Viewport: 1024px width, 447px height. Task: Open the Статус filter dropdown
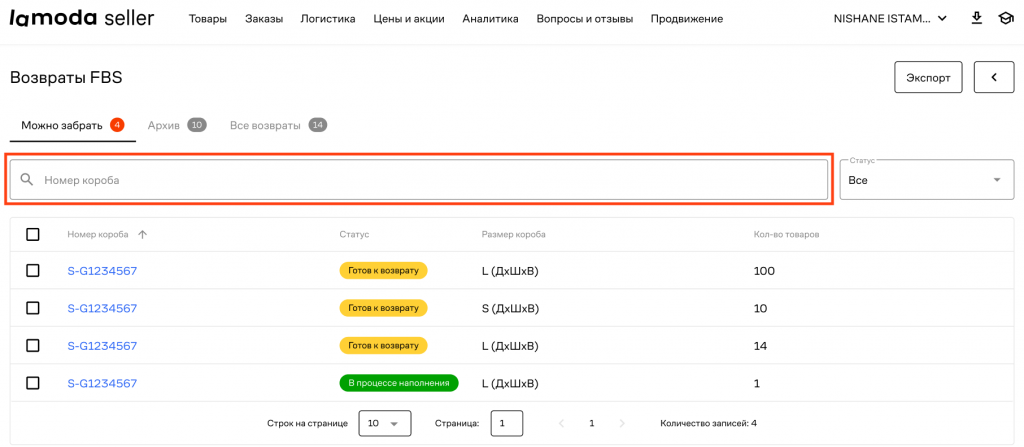click(x=926, y=180)
